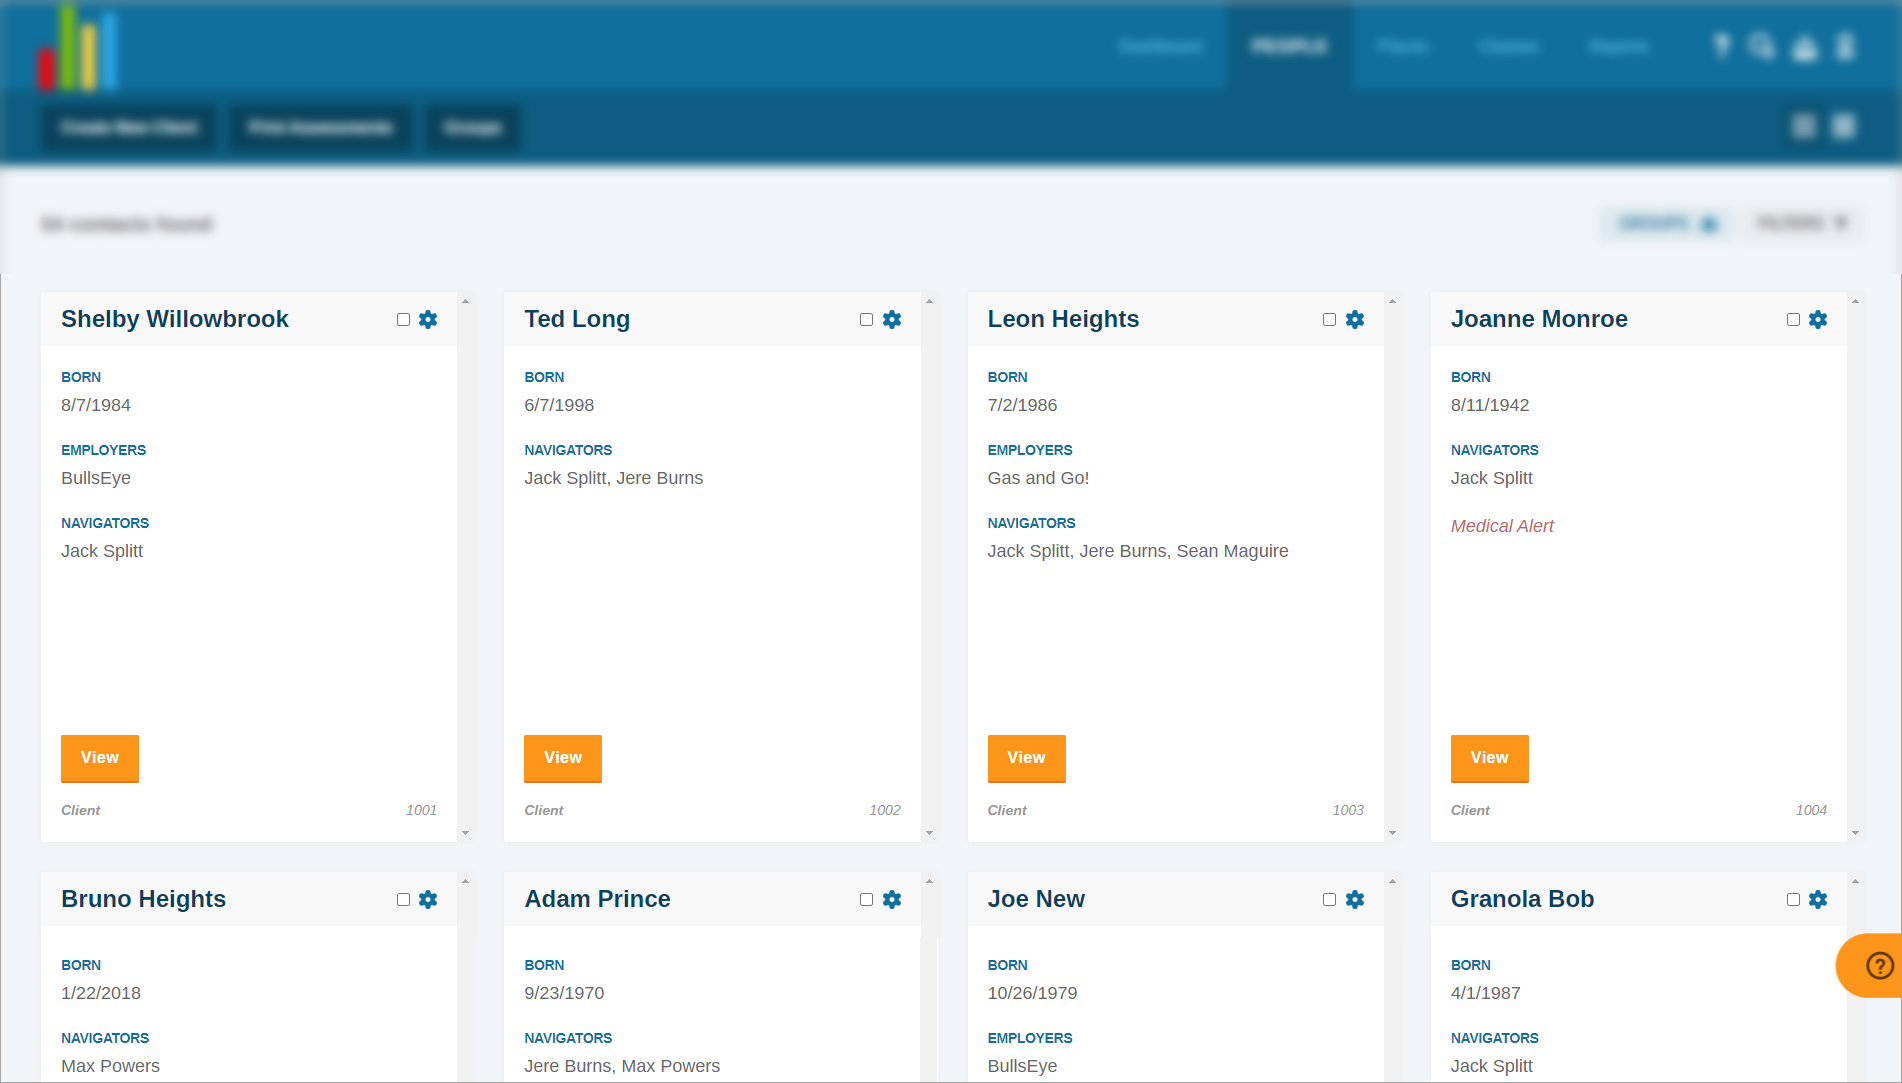Select the Bruno Heights checkbox
This screenshot has height=1083, width=1902.
403,900
